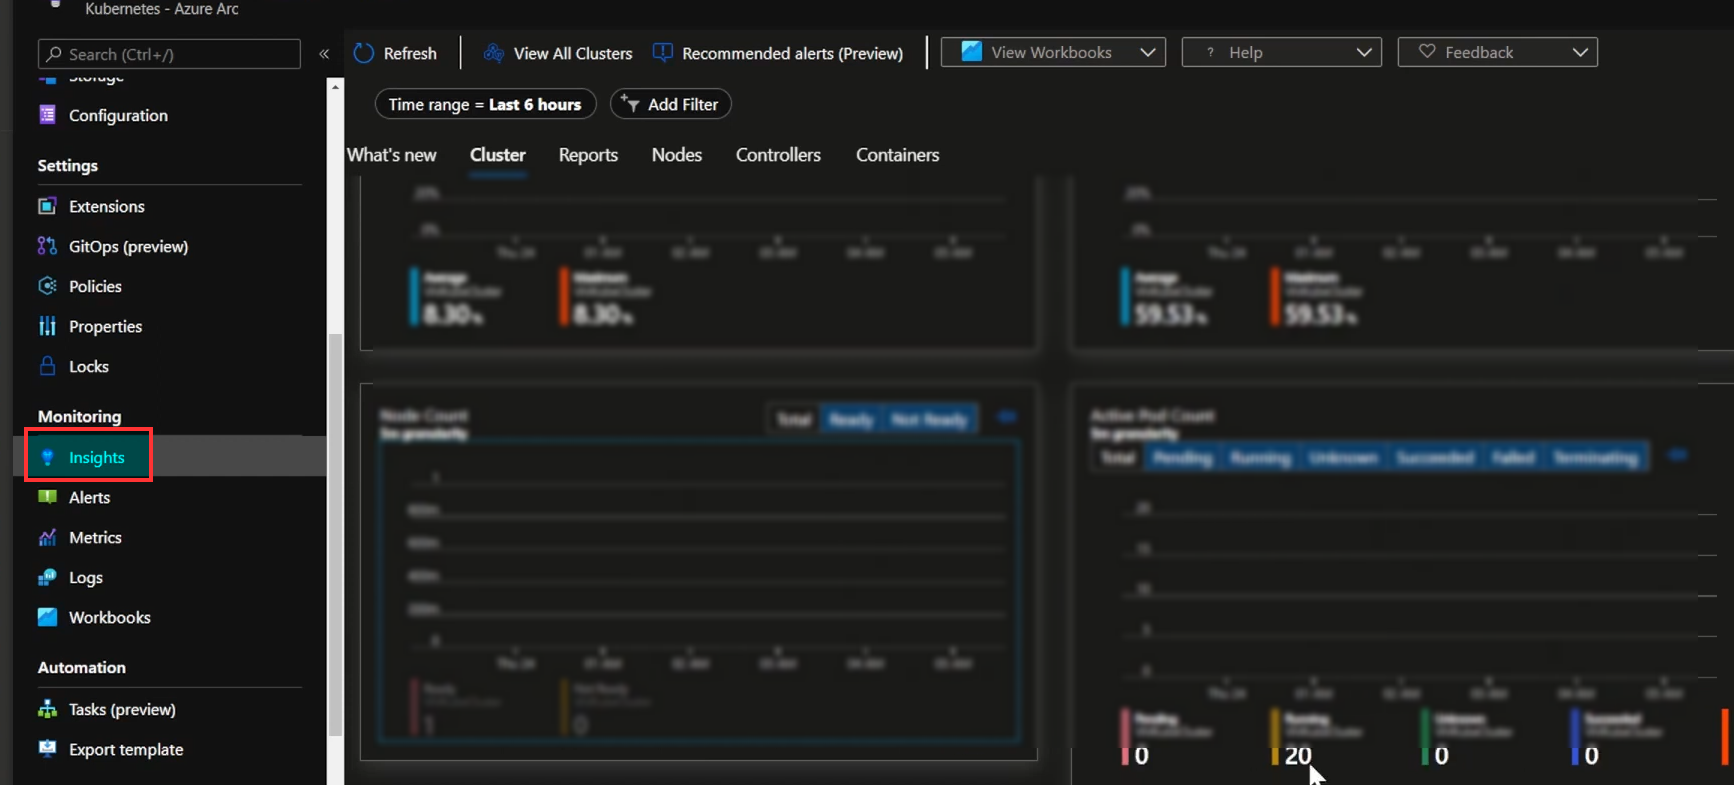Click the Alerts green icon

click(47, 497)
